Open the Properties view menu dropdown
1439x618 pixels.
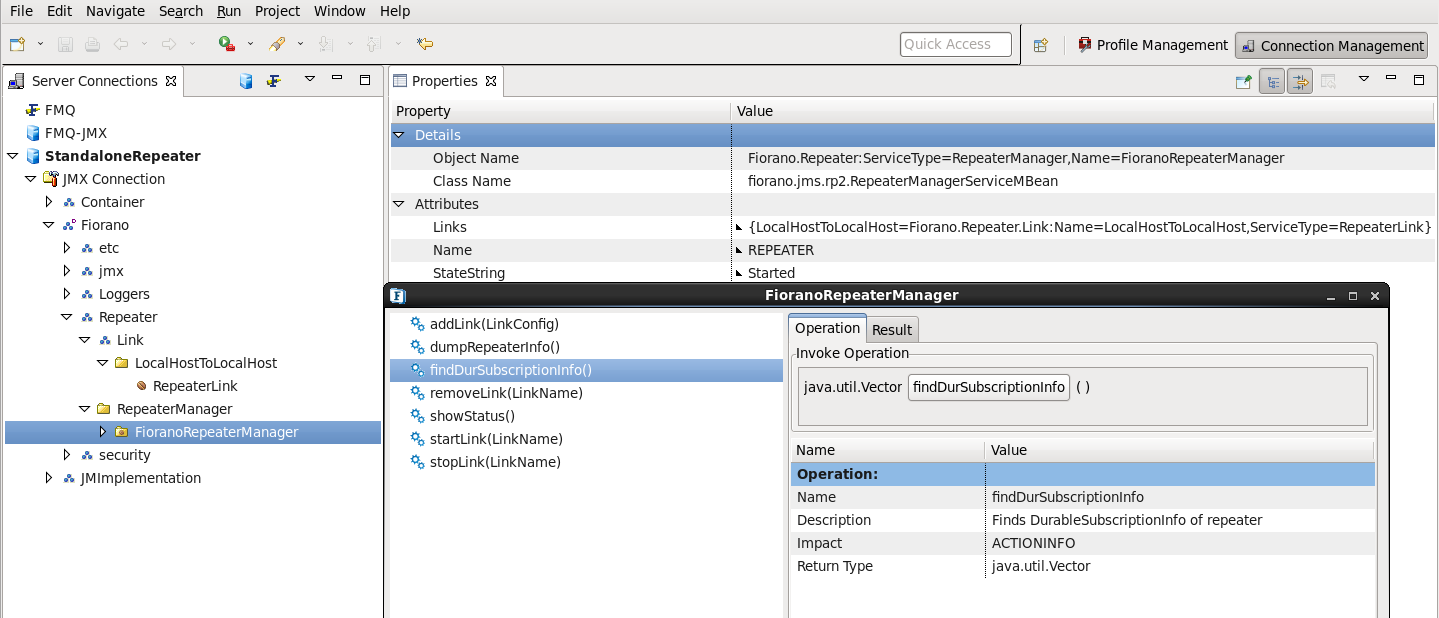[1363, 80]
